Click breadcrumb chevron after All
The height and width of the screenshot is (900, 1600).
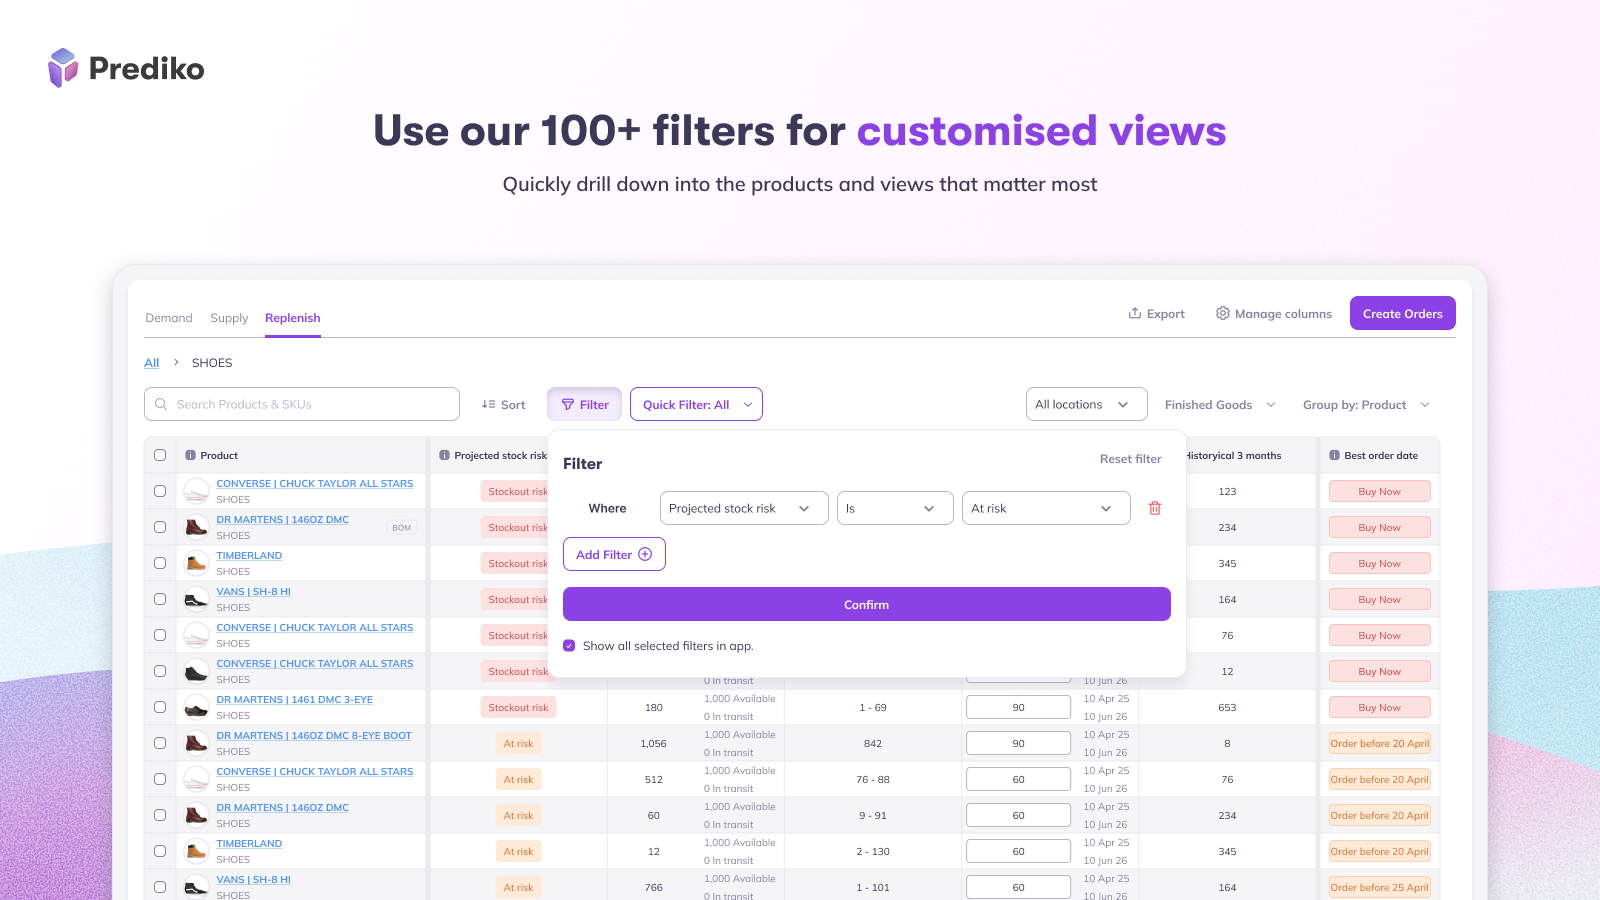(176, 362)
